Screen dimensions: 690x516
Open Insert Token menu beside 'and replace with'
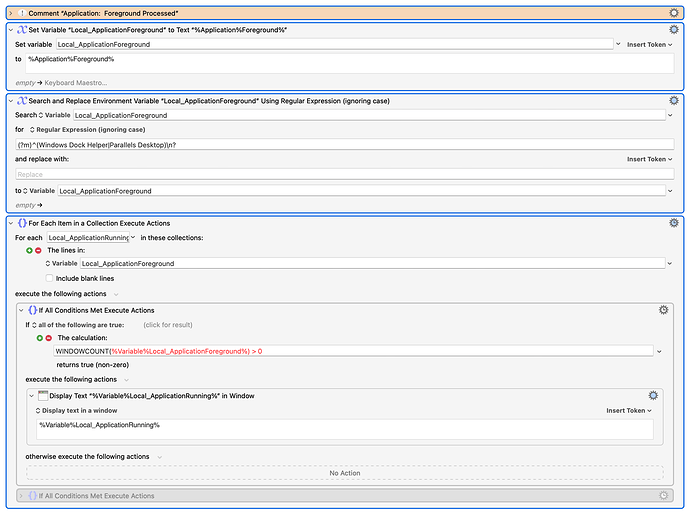[643, 159]
